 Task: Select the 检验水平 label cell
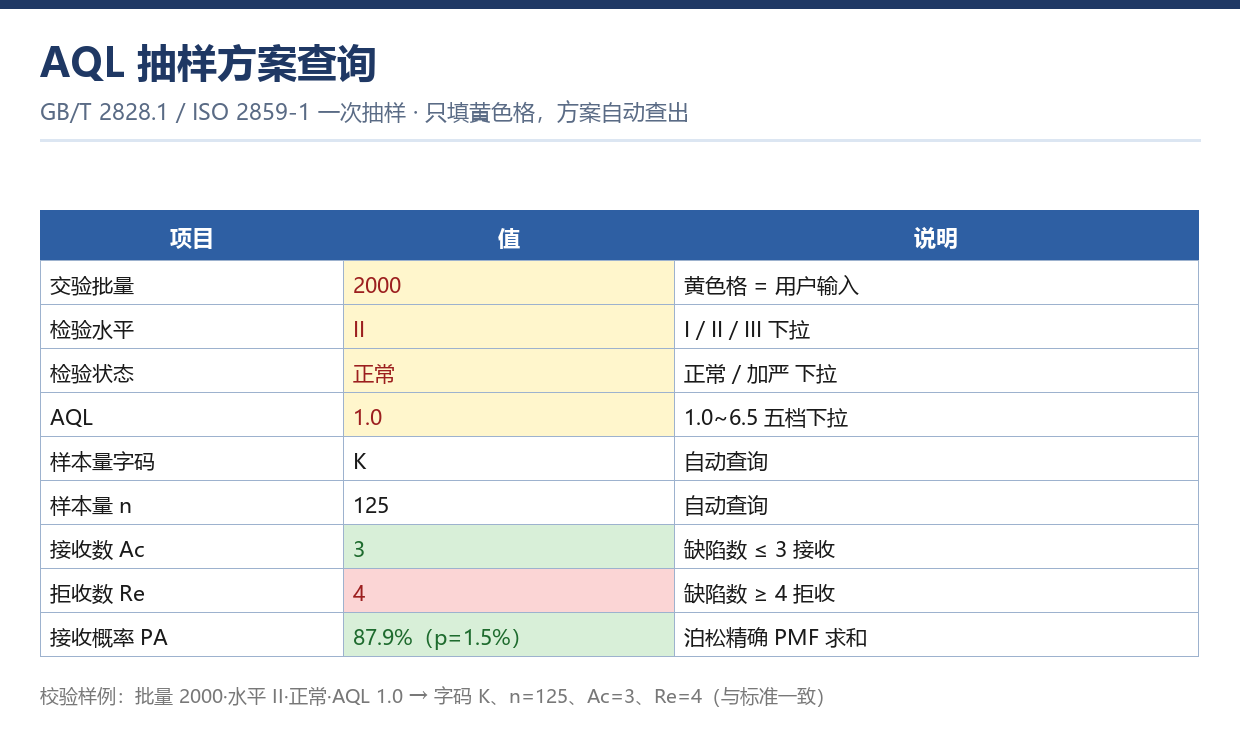click(192, 327)
